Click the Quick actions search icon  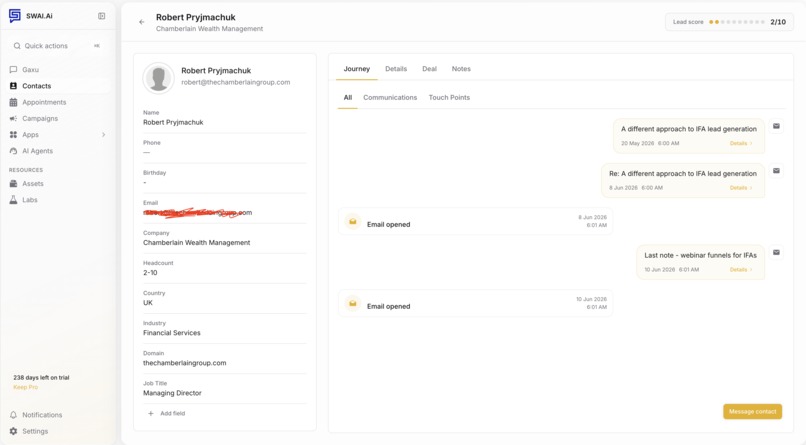[17, 46]
